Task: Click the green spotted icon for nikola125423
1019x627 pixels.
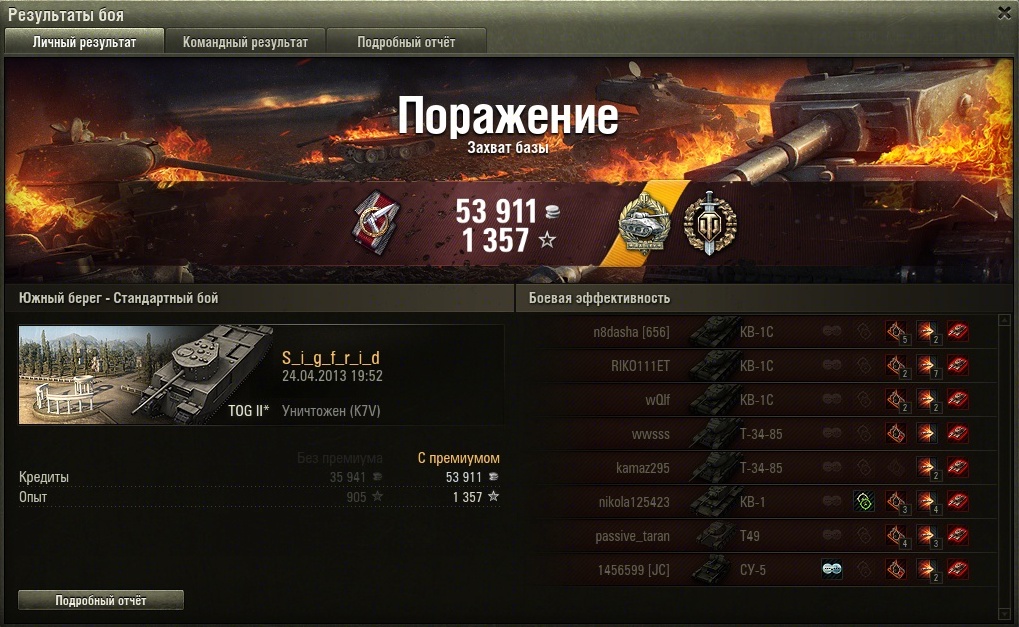Action: [864, 502]
